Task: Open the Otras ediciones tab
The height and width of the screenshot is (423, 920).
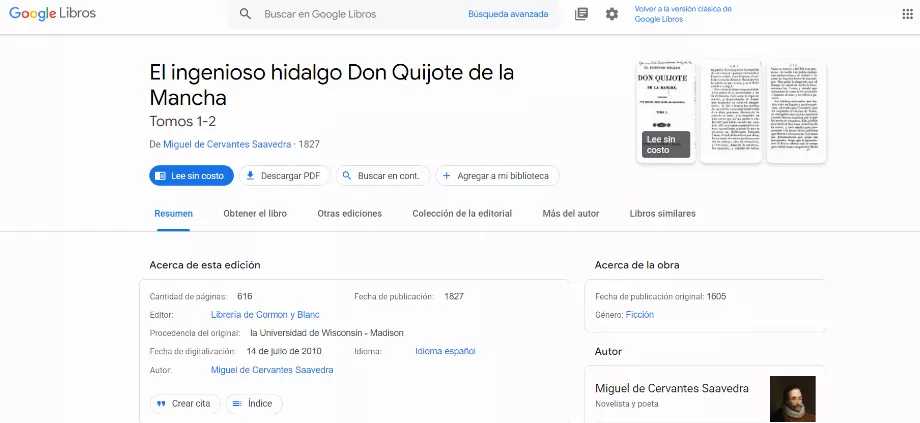Action: pos(350,214)
